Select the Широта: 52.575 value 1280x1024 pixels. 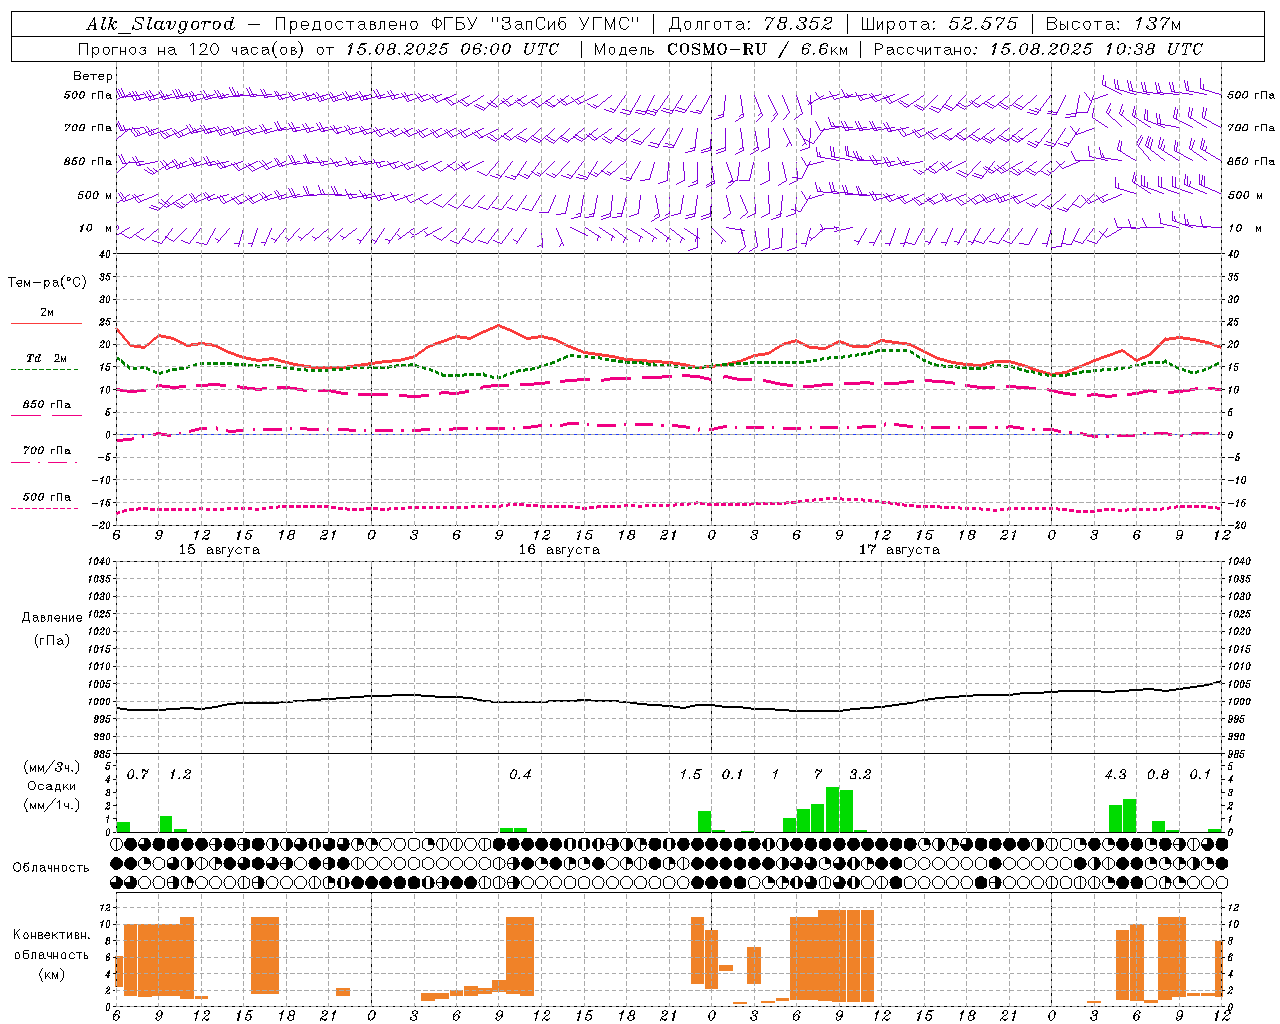[939, 24]
